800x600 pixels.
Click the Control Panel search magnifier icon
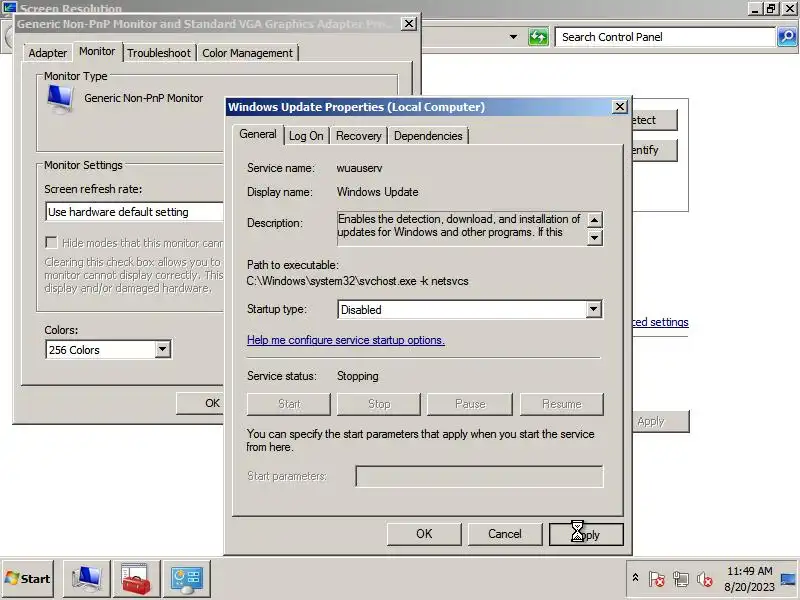click(x=787, y=37)
